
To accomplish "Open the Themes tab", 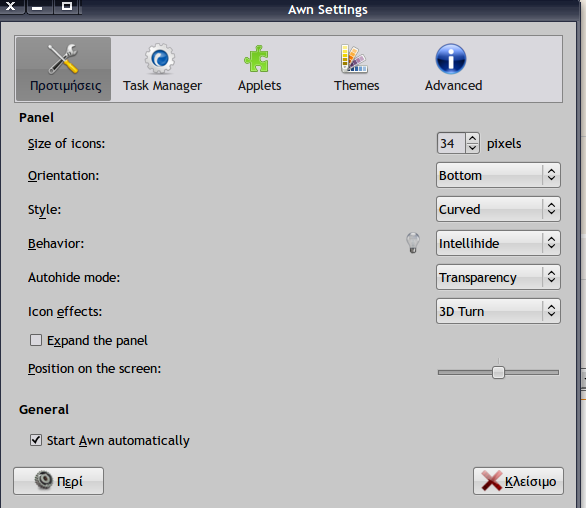I will 356,69.
